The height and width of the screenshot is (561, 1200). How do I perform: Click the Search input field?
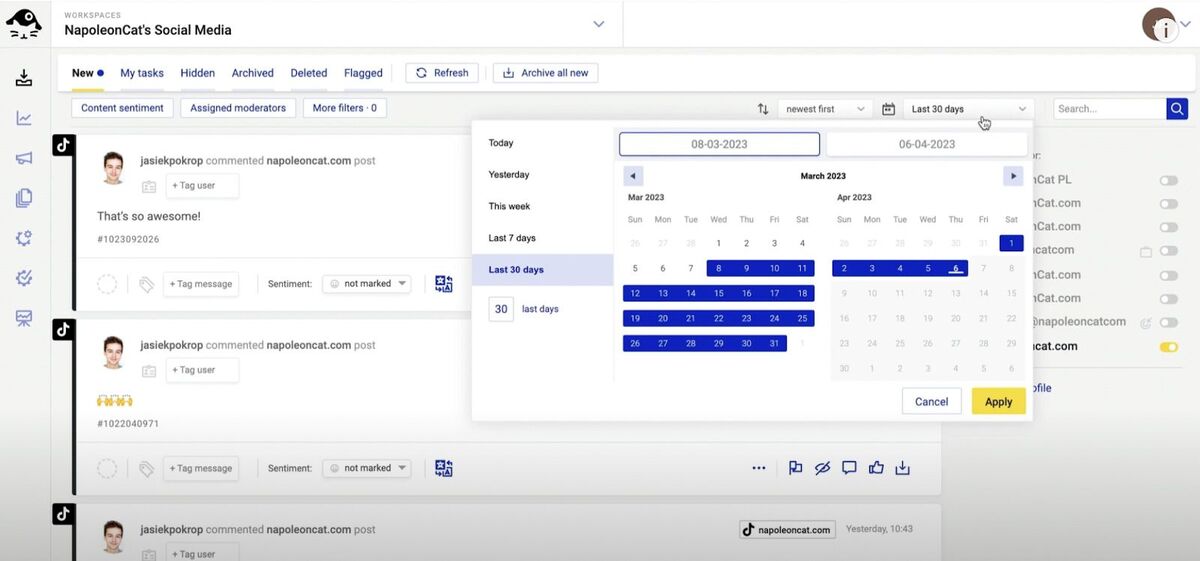click(1110, 109)
